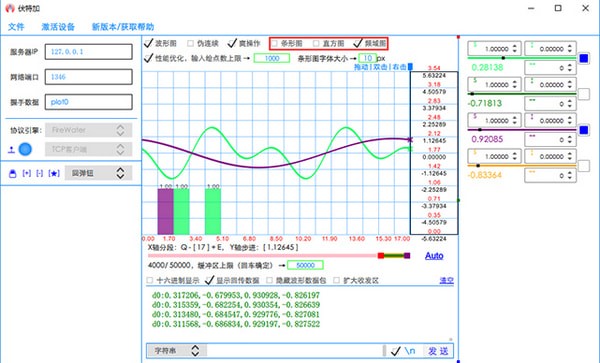The width and height of the screenshot is (600, 363).
Task: Click the purple bar in bar chart
Action: (166, 212)
